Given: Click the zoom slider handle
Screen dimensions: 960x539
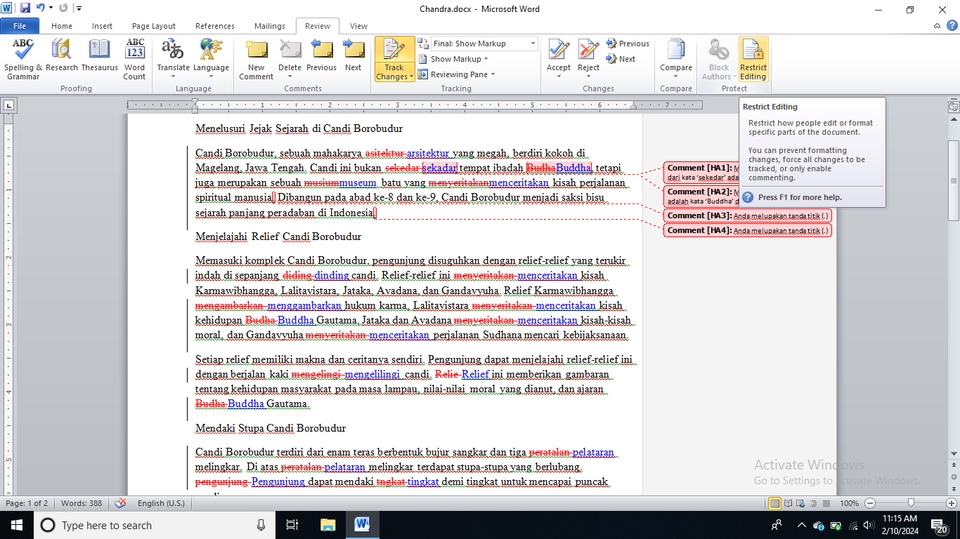Looking at the screenshot, I should click(x=911, y=503).
